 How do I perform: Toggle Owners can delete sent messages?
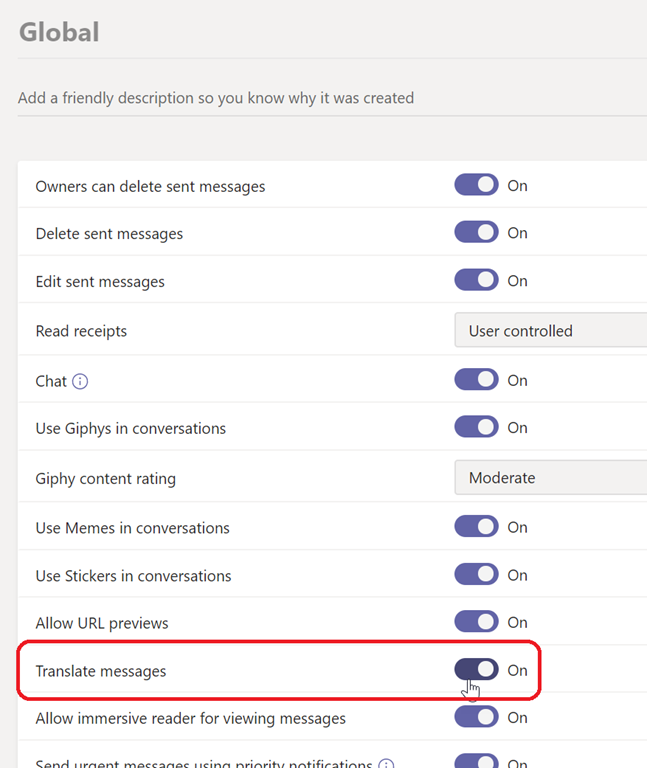pyautogui.click(x=476, y=185)
